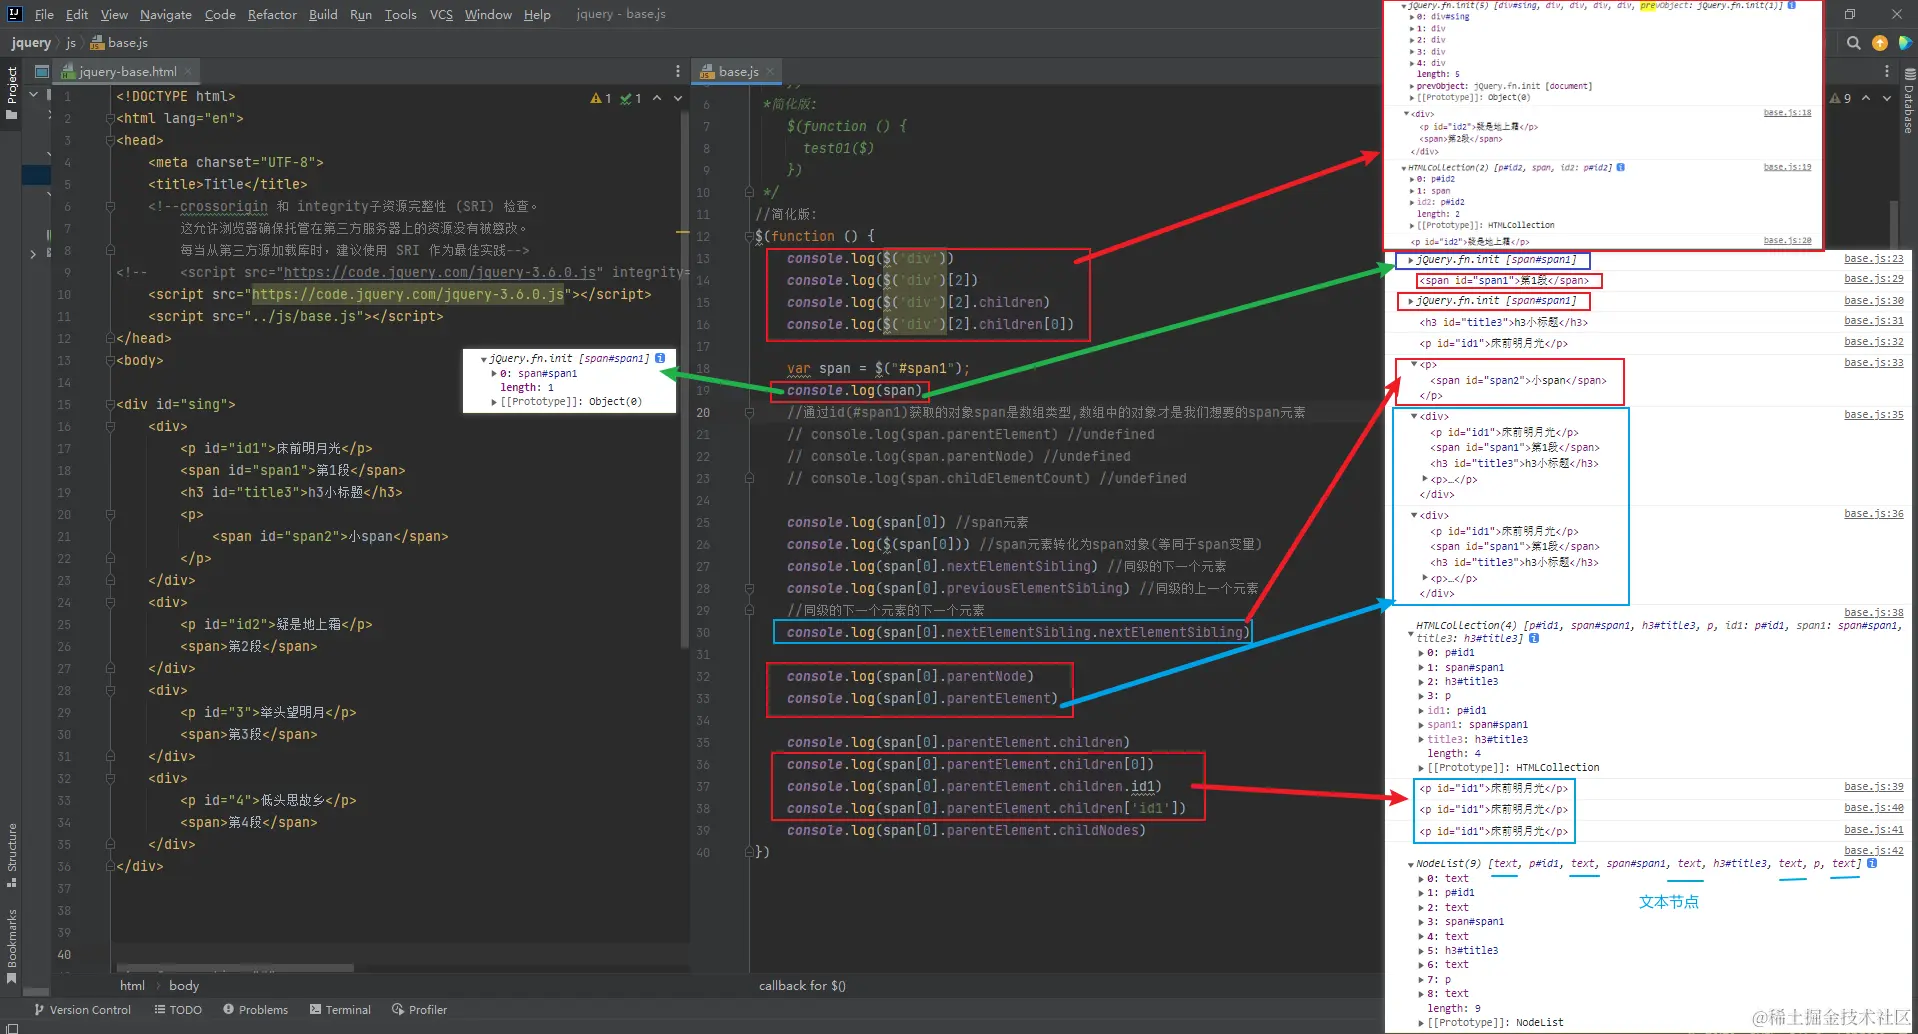This screenshot has height=1034, width=1918.
Task: Click the info icon next to HTMLCollection(2)
Action: pos(1621,167)
